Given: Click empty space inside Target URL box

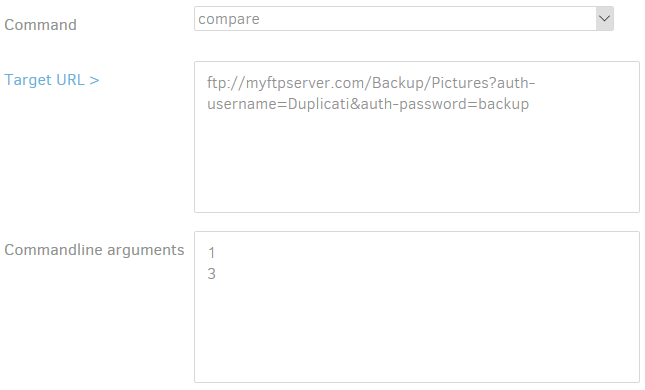Looking at the screenshot, I should click(x=417, y=165).
